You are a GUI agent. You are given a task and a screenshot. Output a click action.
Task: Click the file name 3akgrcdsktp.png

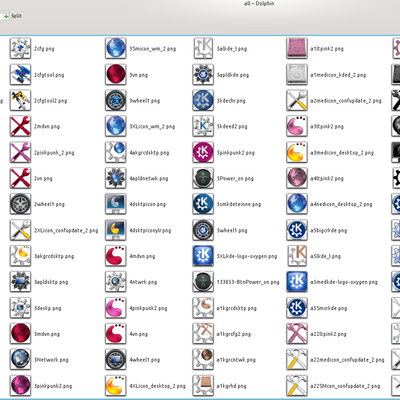[54, 256]
